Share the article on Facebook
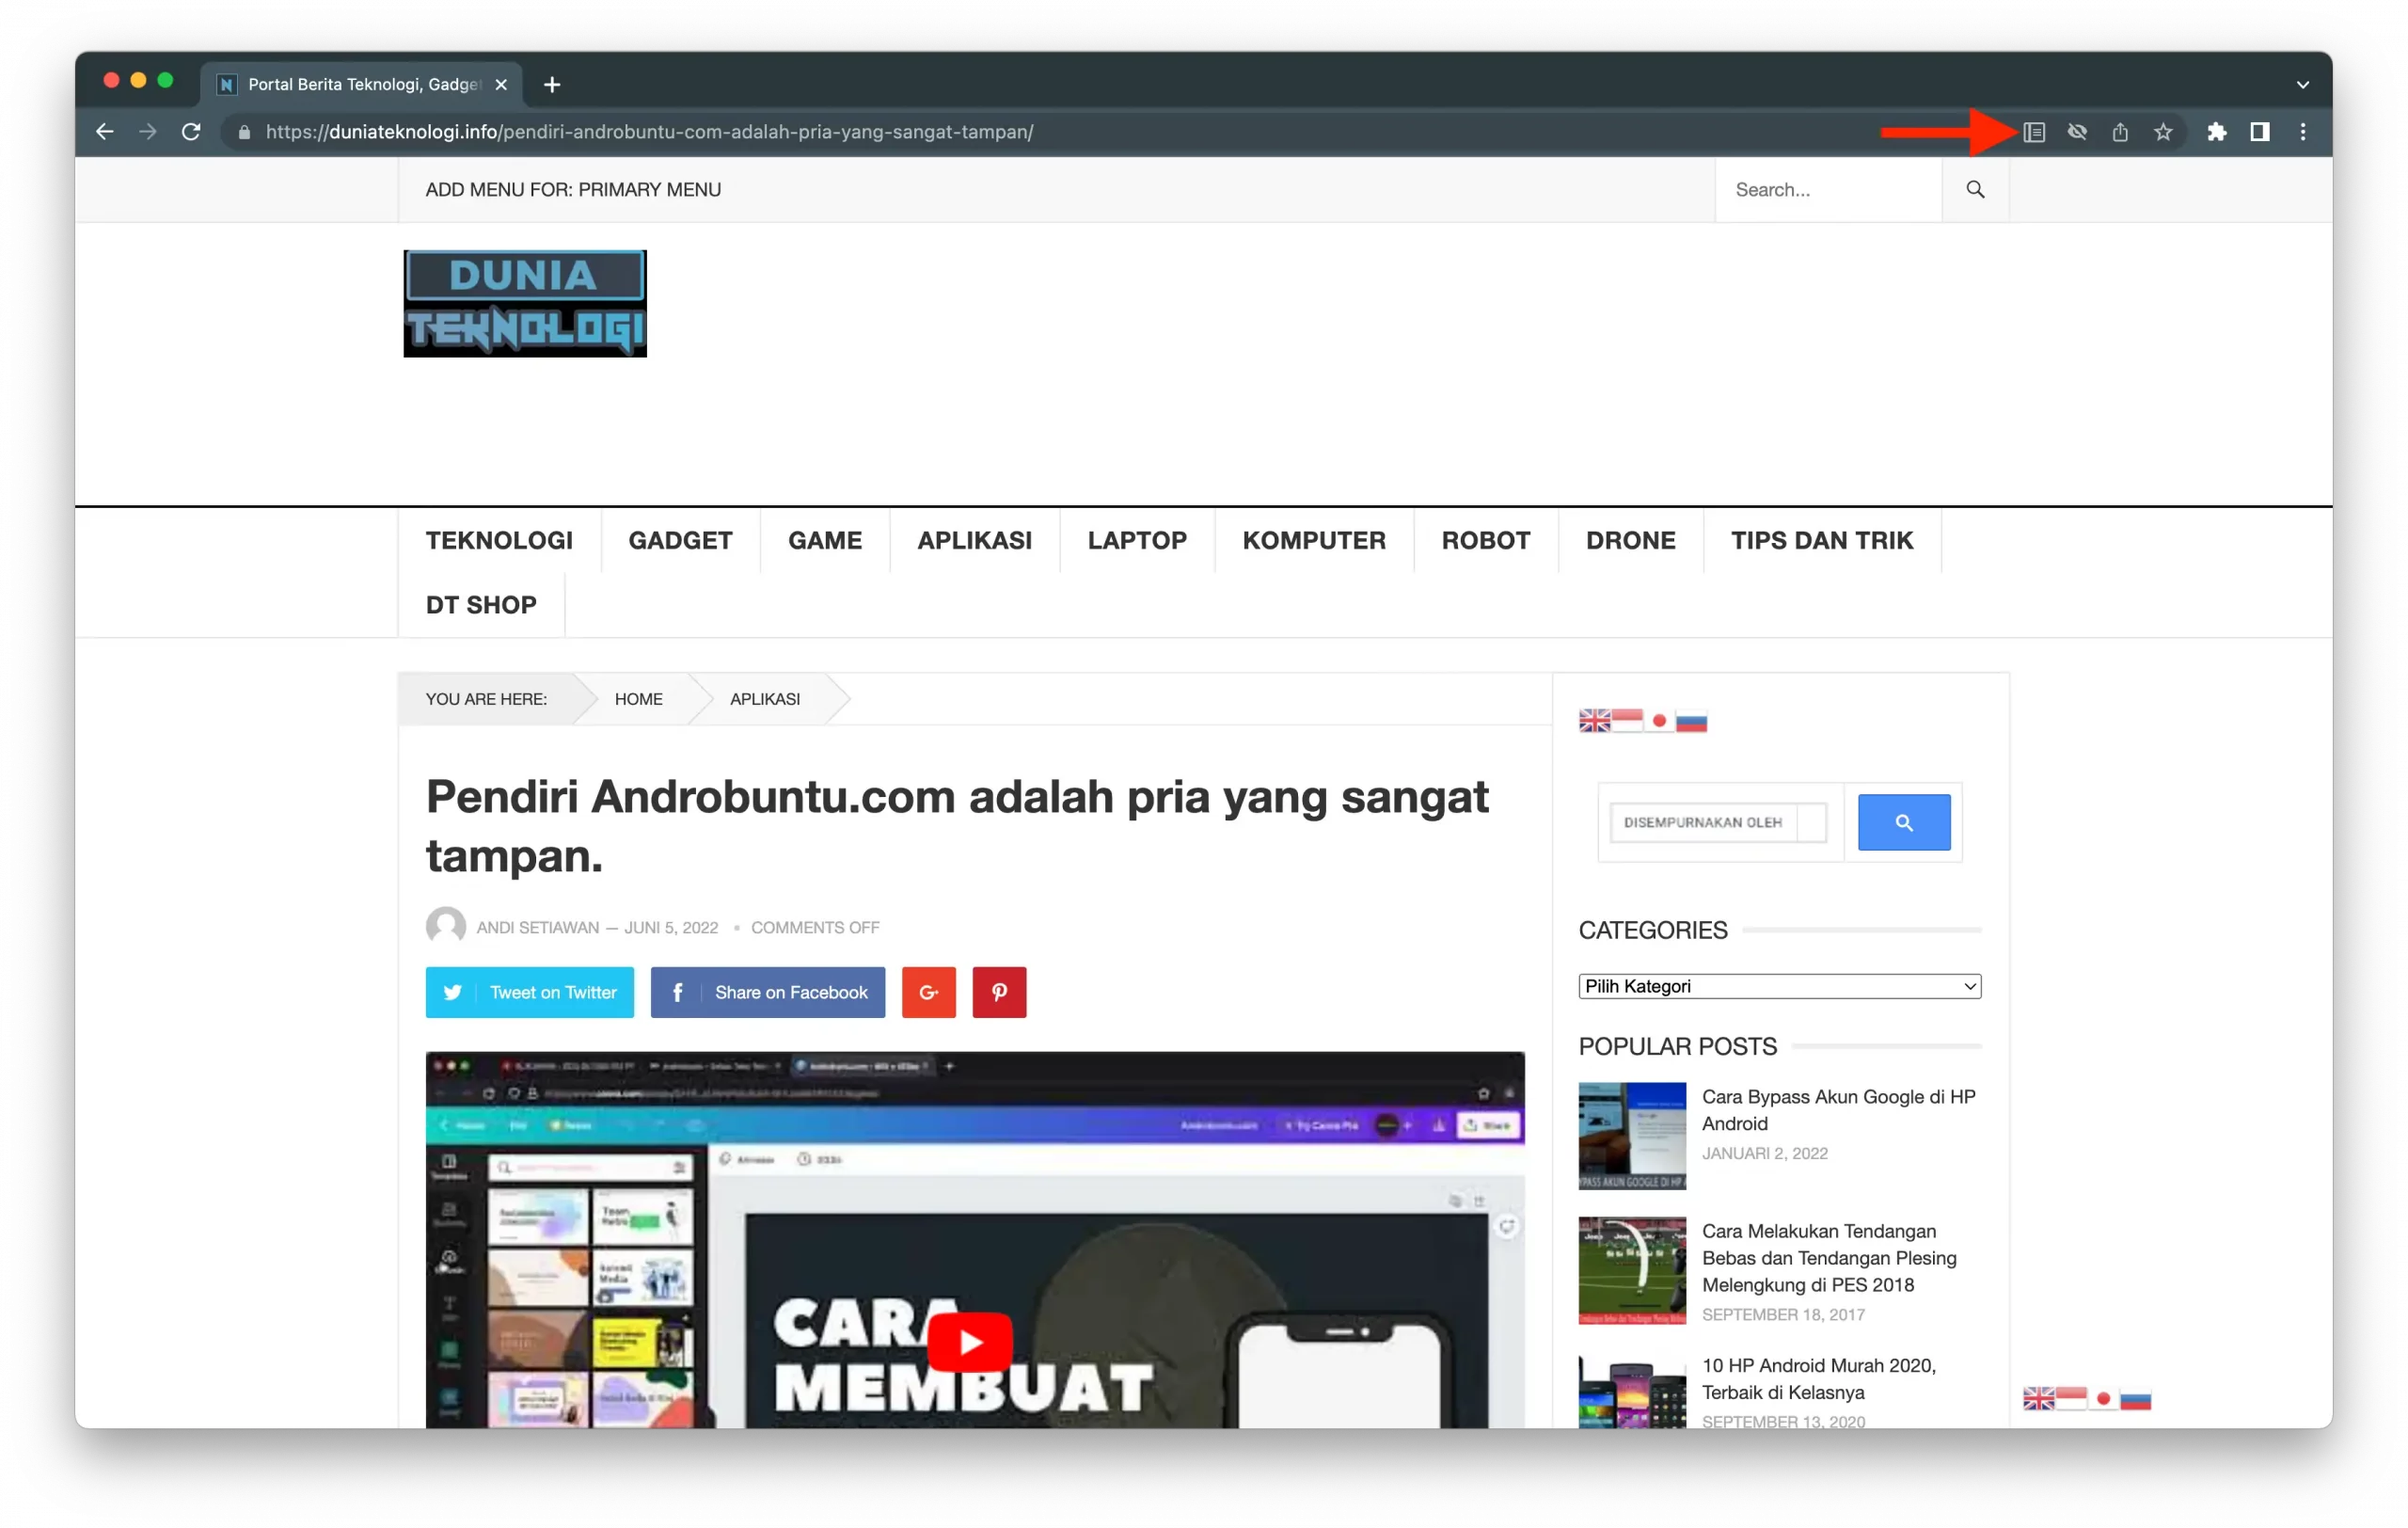Viewport: 2408px width, 1528px height. (767, 992)
